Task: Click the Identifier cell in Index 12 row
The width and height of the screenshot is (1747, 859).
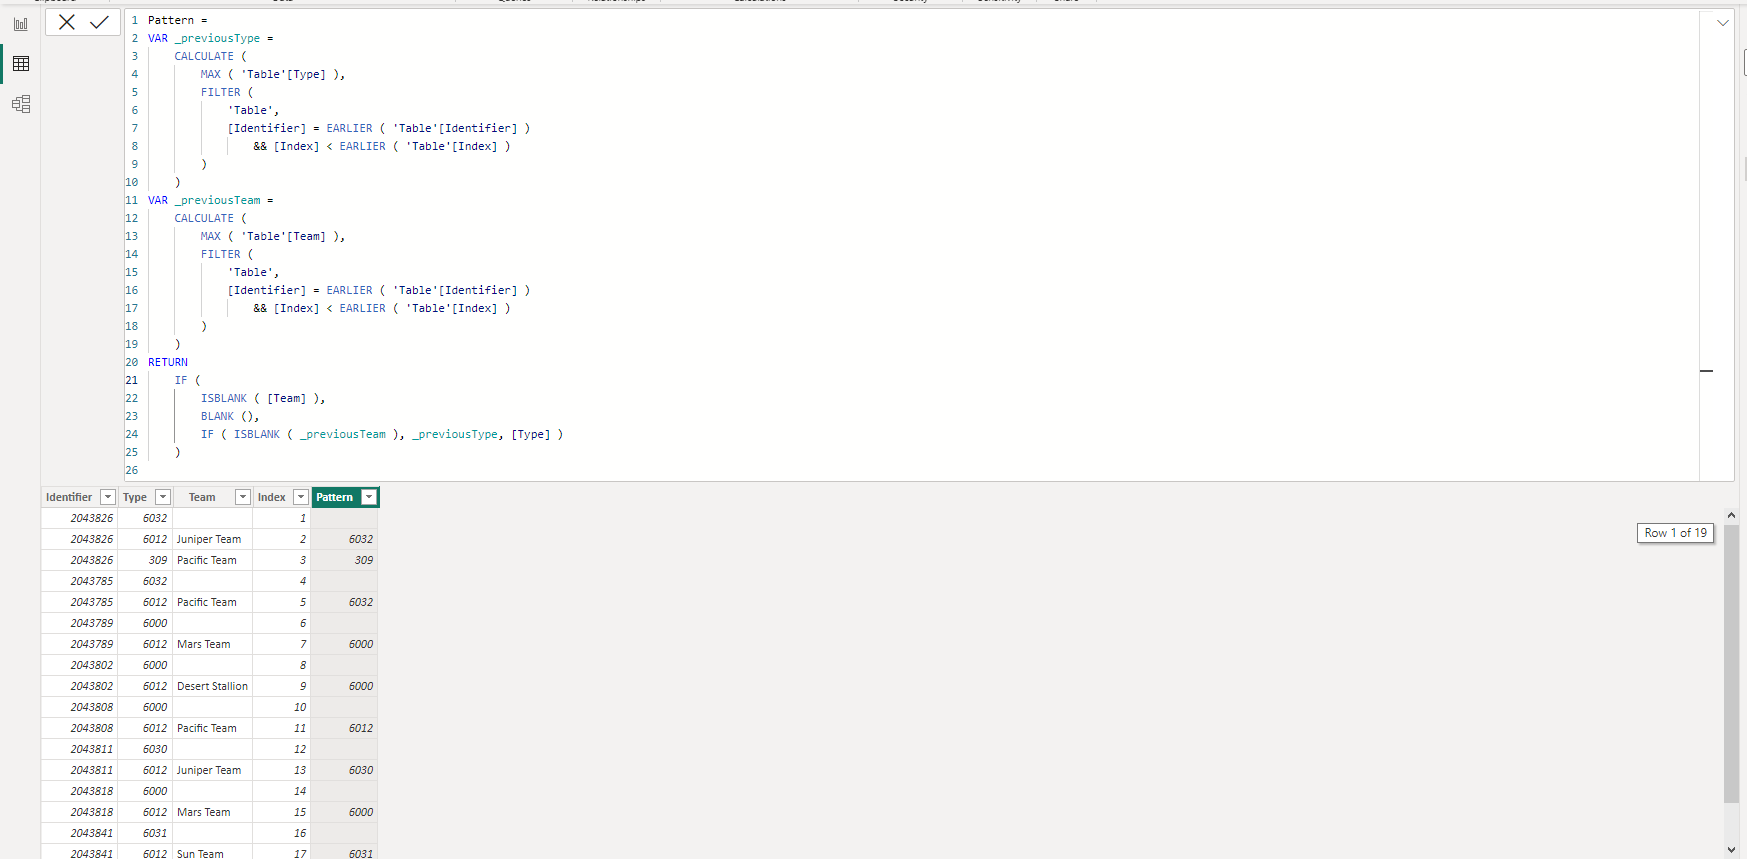Action: tap(80, 749)
